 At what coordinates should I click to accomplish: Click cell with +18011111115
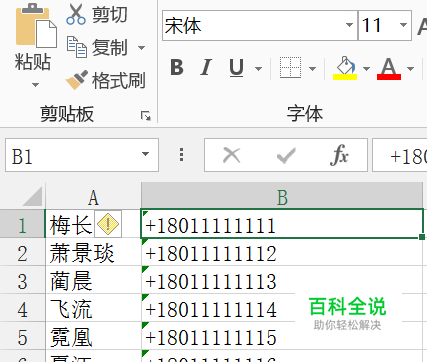282,336
